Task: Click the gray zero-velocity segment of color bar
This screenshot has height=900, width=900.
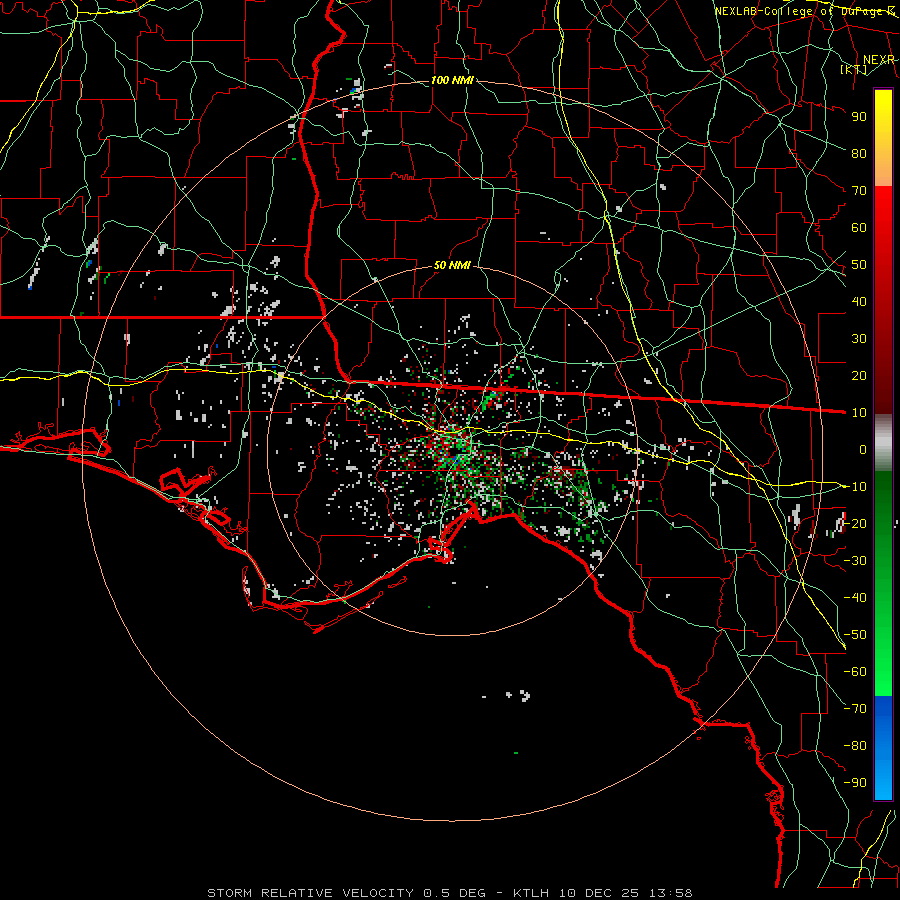Action: (883, 442)
